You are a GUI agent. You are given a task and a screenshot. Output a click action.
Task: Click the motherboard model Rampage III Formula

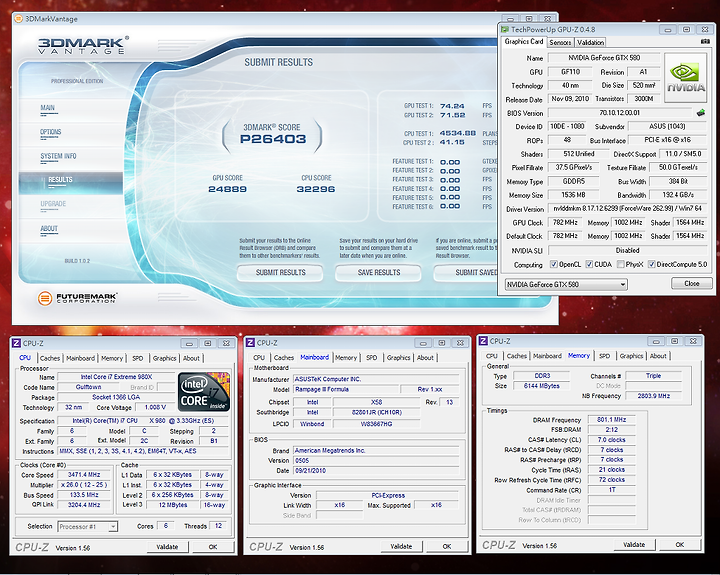coord(346,389)
